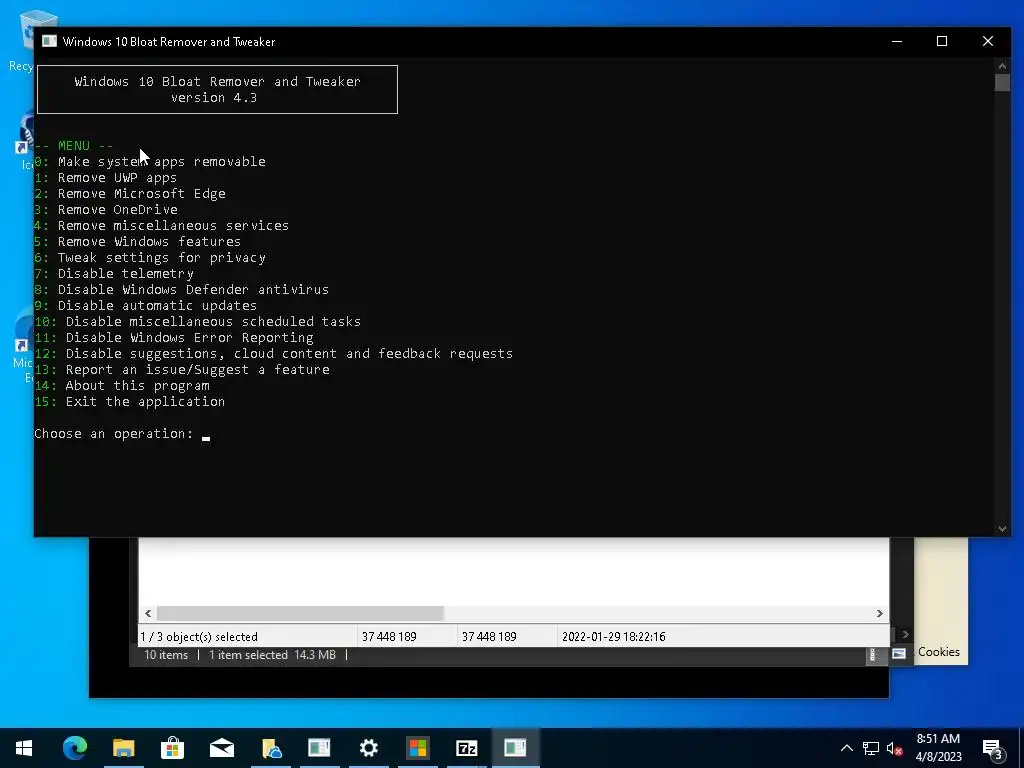Open File Explorer from the taskbar
Screen dimensions: 1024x768
(x=123, y=748)
